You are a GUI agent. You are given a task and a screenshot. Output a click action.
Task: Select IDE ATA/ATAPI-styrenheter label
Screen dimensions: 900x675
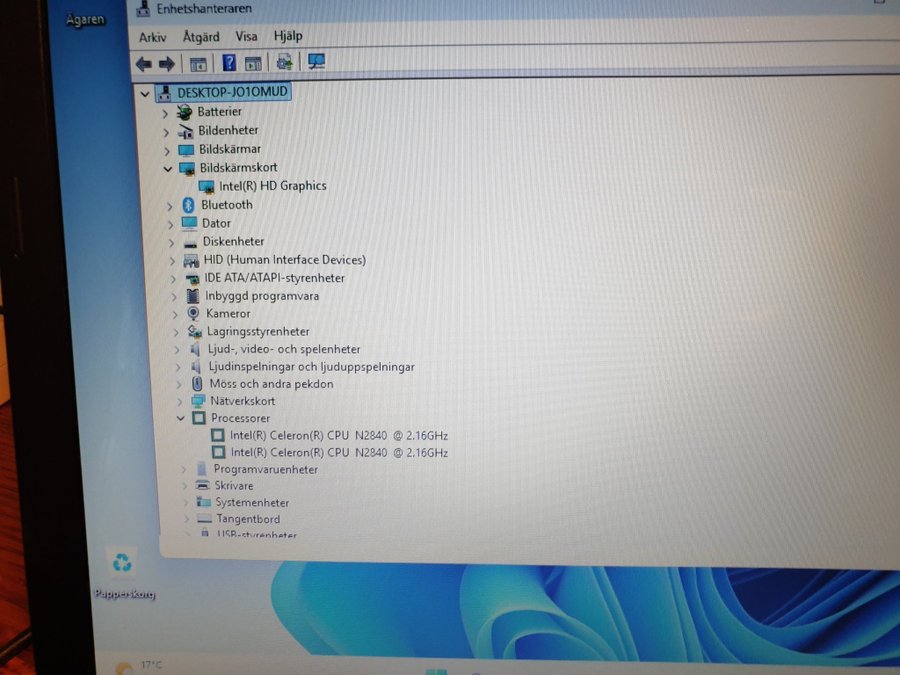point(274,278)
